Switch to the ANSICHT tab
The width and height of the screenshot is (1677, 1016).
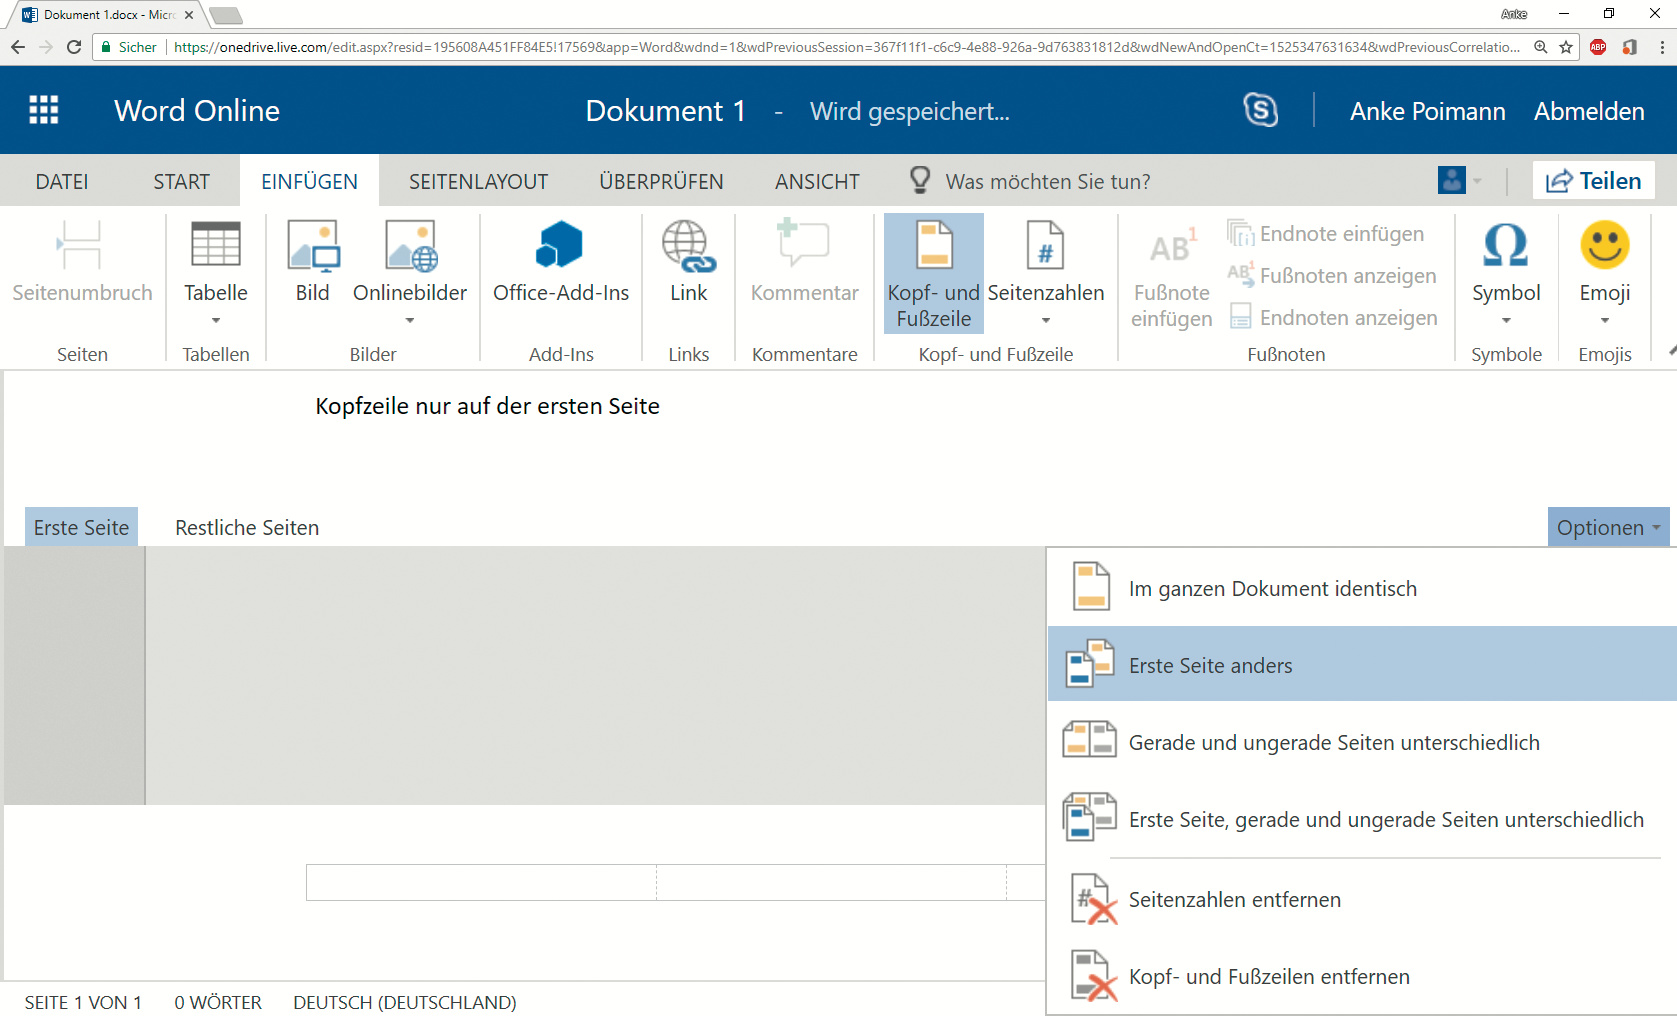[x=817, y=181]
